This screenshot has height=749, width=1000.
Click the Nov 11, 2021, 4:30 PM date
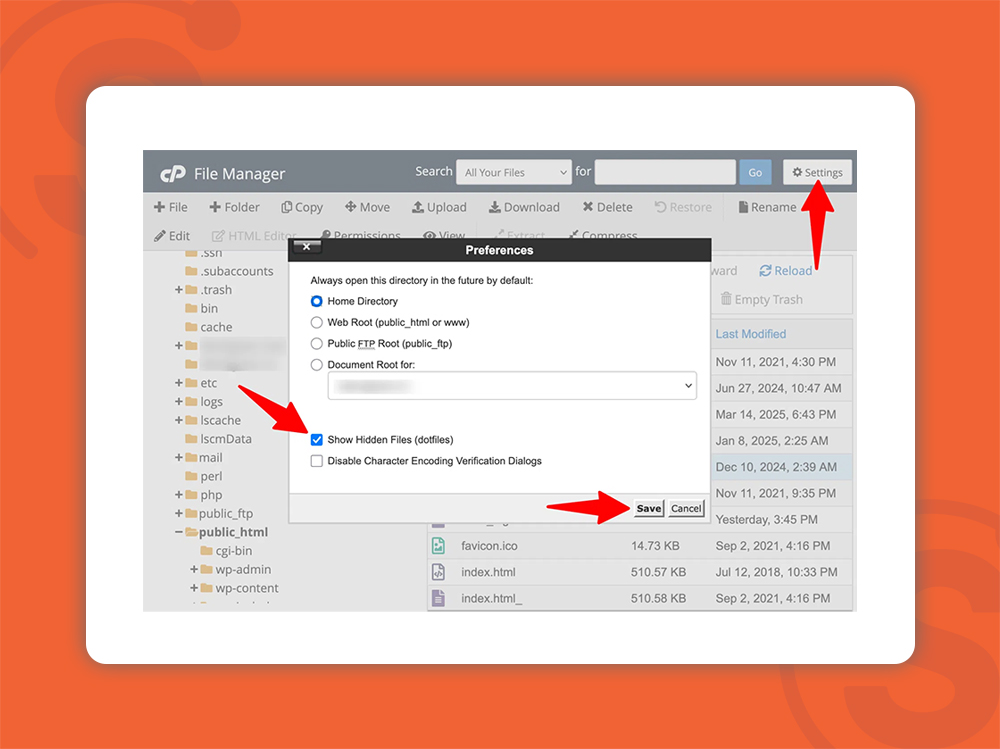click(x=776, y=362)
